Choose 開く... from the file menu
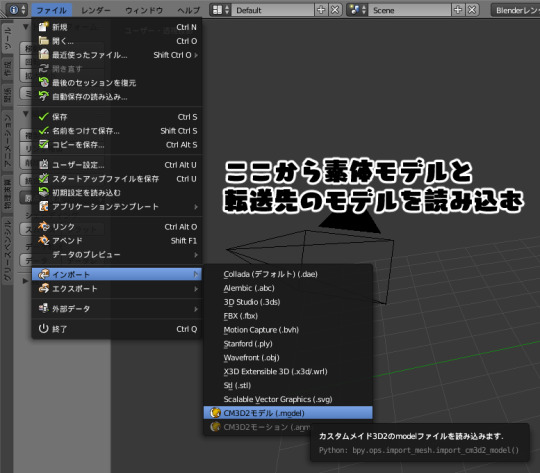The width and height of the screenshot is (540, 473). (x=117, y=41)
